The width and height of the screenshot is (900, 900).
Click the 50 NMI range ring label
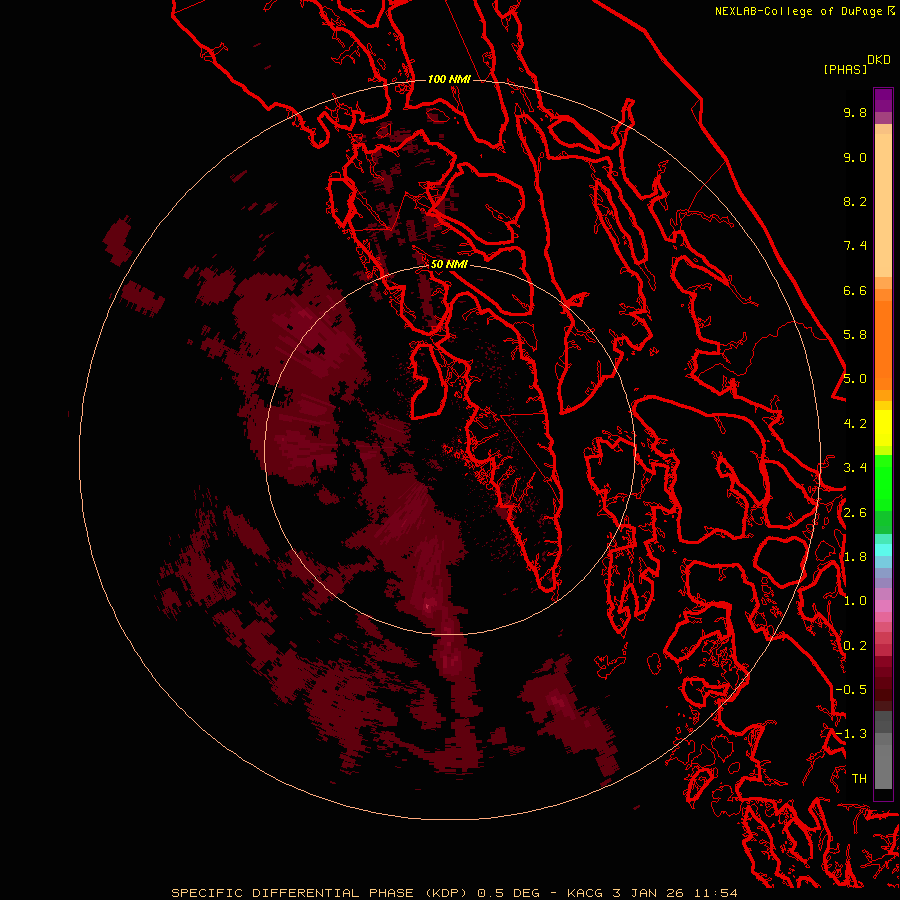point(449,264)
